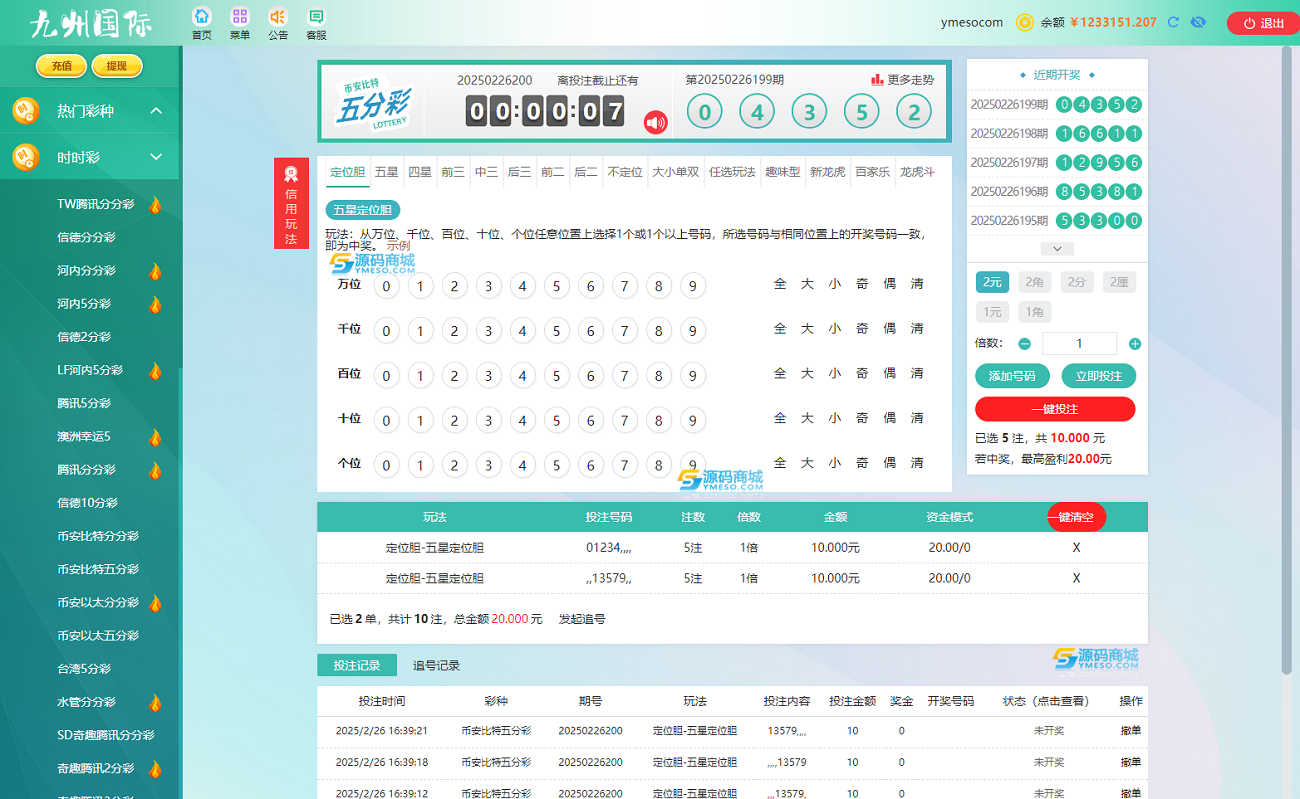Pick number 0 in the 万位 row
This screenshot has height=799, width=1300.
click(386, 286)
